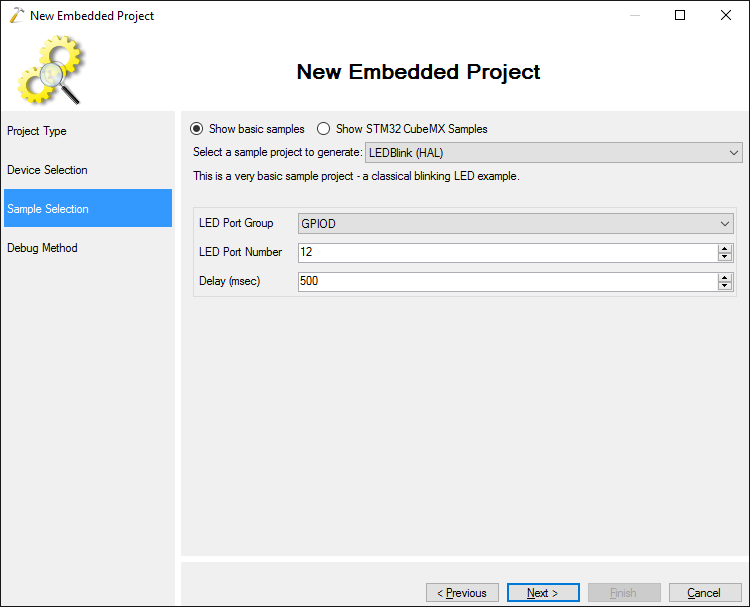Select Show STM32 CubeMX Samples radio button
The width and height of the screenshot is (750, 607).
click(x=323, y=129)
